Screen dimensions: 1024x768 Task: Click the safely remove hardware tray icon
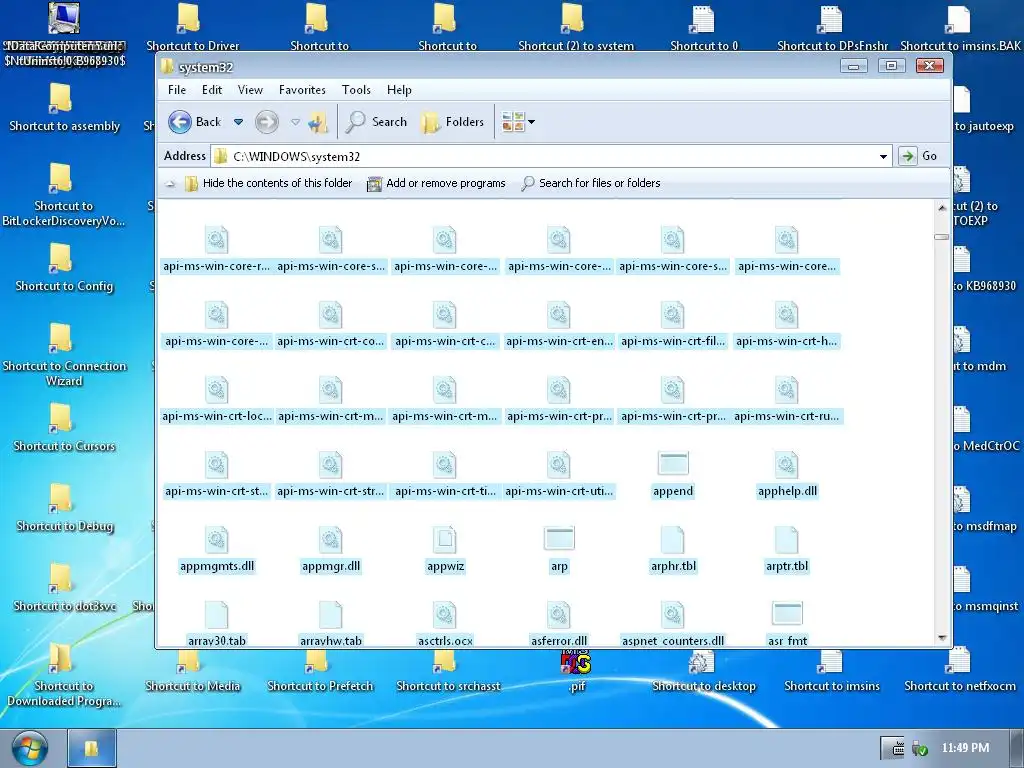pyautogui.click(x=920, y=748)
